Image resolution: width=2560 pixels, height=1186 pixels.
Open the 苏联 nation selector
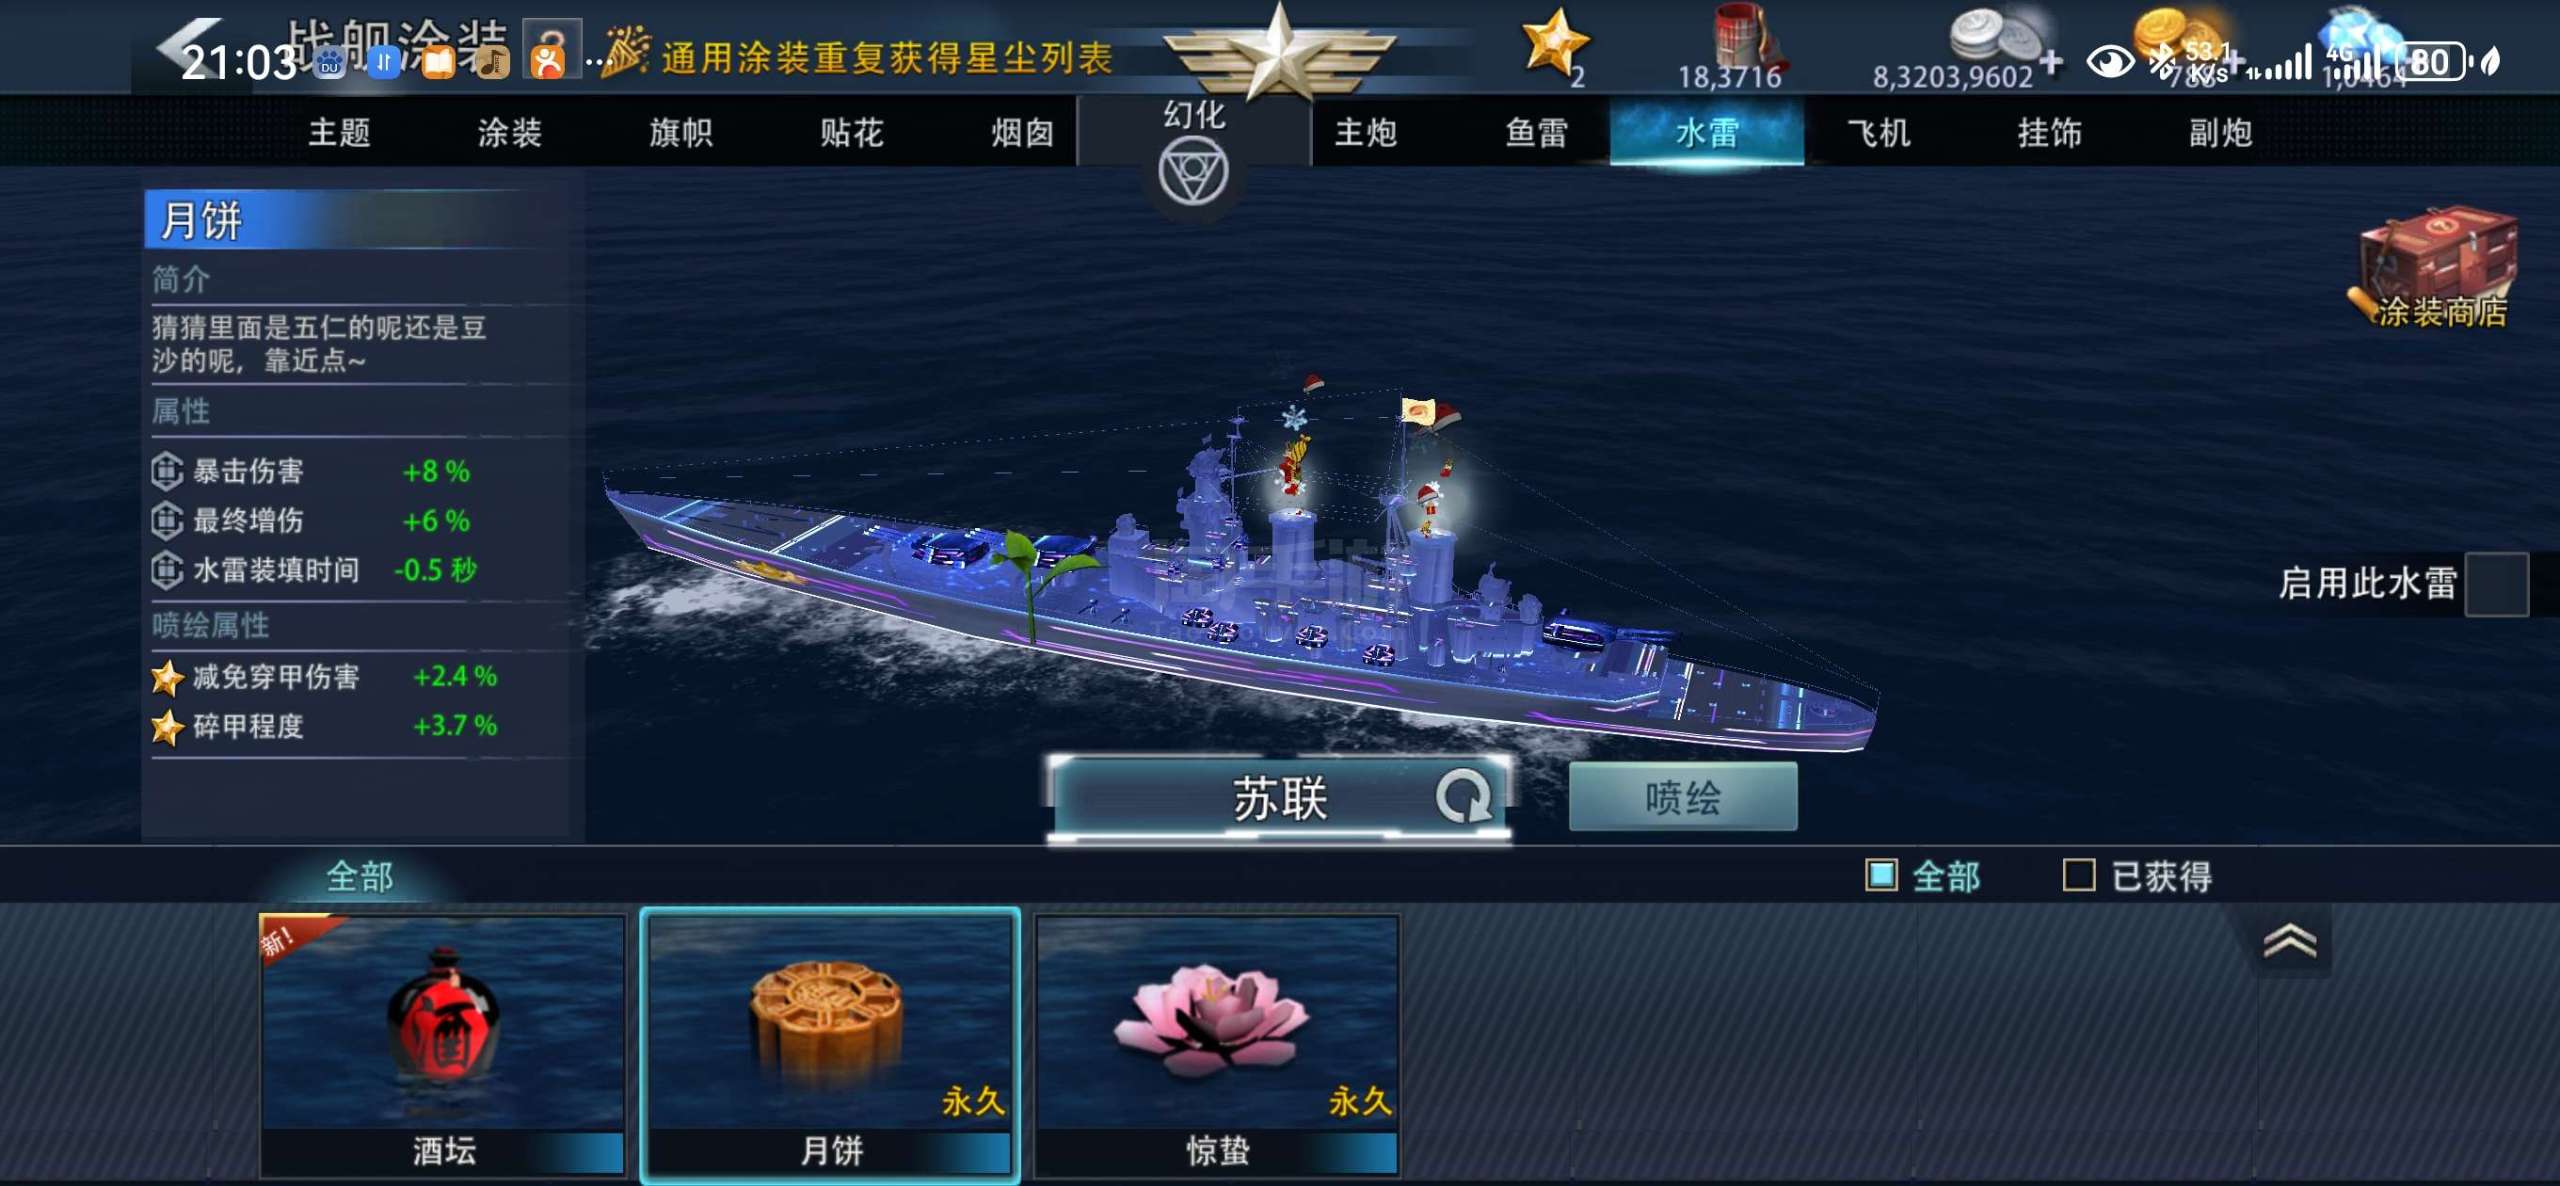pyautogui.click(x=1278, y=798)
